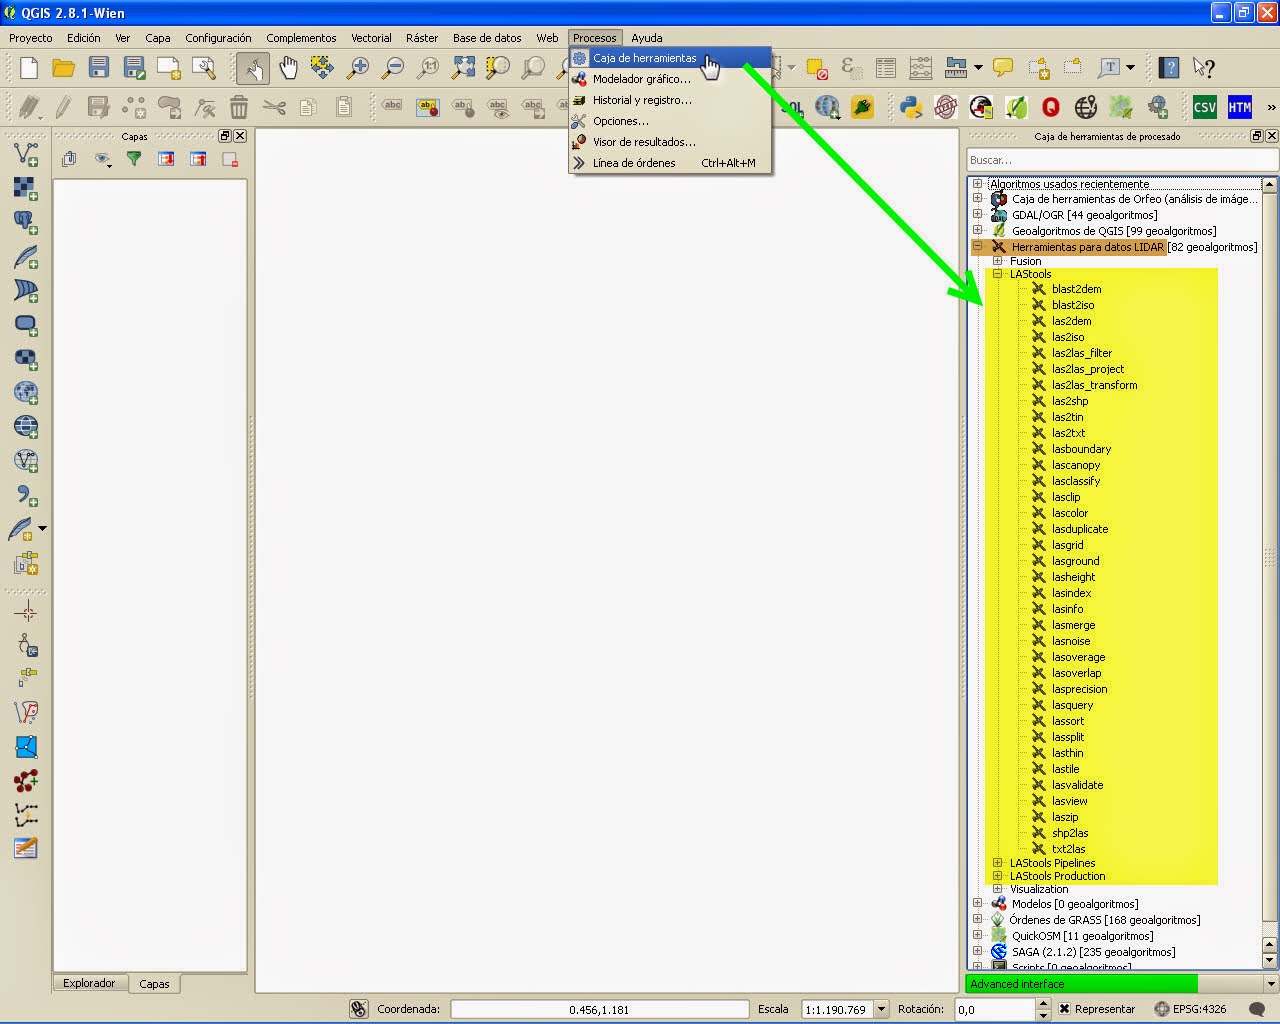The width and height of the screenshot is (1280, 1024).
Task: Open the Python console
Action: 911,107
